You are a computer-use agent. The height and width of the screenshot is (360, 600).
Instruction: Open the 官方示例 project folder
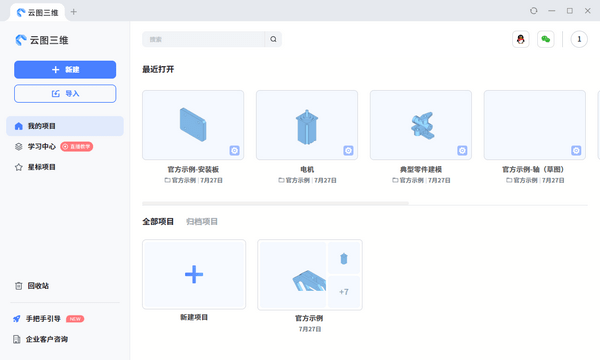point(310,275)
